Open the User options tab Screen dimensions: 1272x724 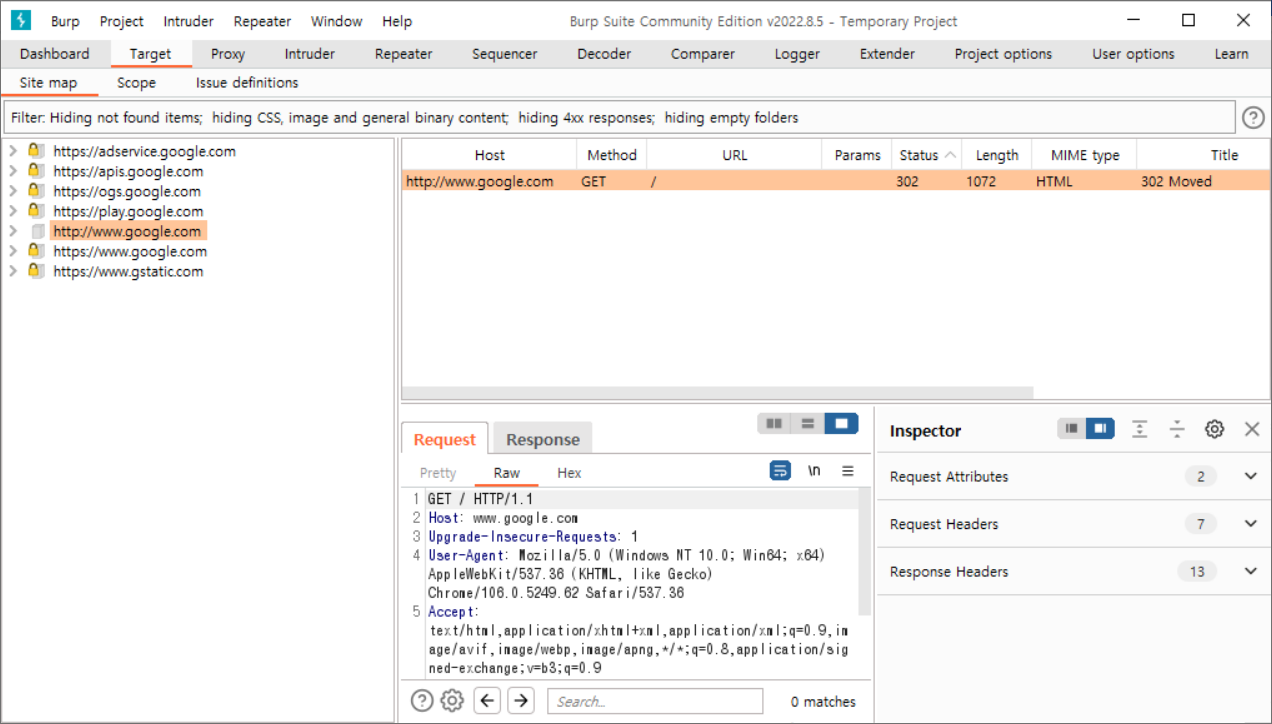coord(1133,54)
